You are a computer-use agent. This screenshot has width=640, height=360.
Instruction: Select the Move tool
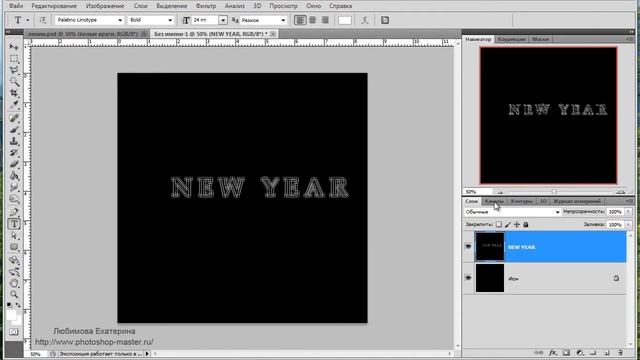click(x=14, y=47)
